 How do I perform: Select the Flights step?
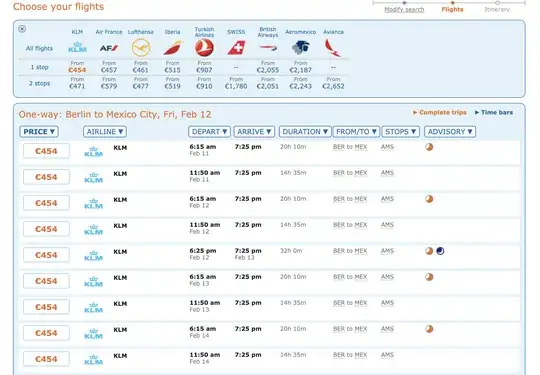tap(452, 9)
